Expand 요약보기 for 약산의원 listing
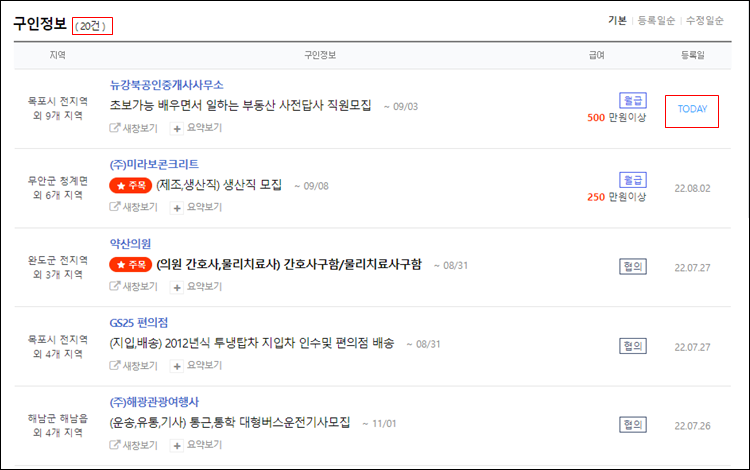Screen dimensions: 750x470 [x=197, y=287]
